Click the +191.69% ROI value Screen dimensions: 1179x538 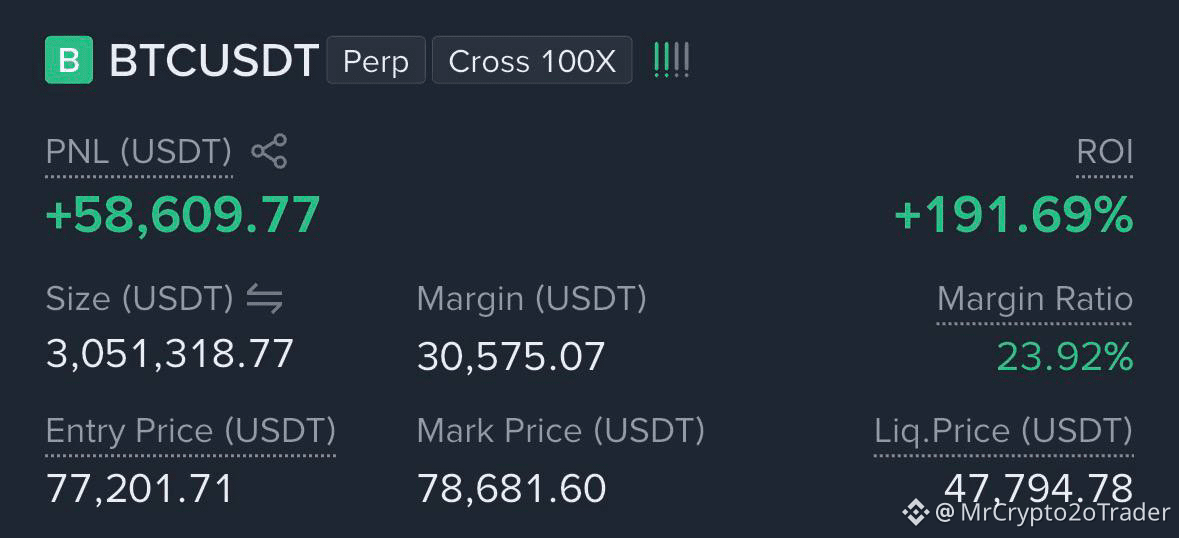pos(1013,215)
